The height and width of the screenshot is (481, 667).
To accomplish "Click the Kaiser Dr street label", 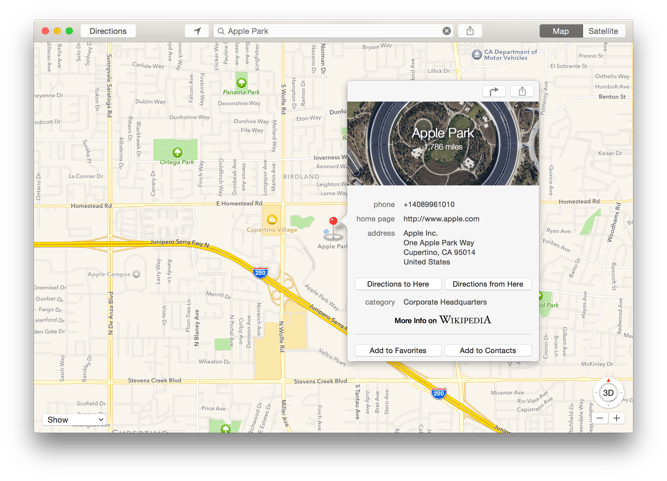I will (610, 153).
